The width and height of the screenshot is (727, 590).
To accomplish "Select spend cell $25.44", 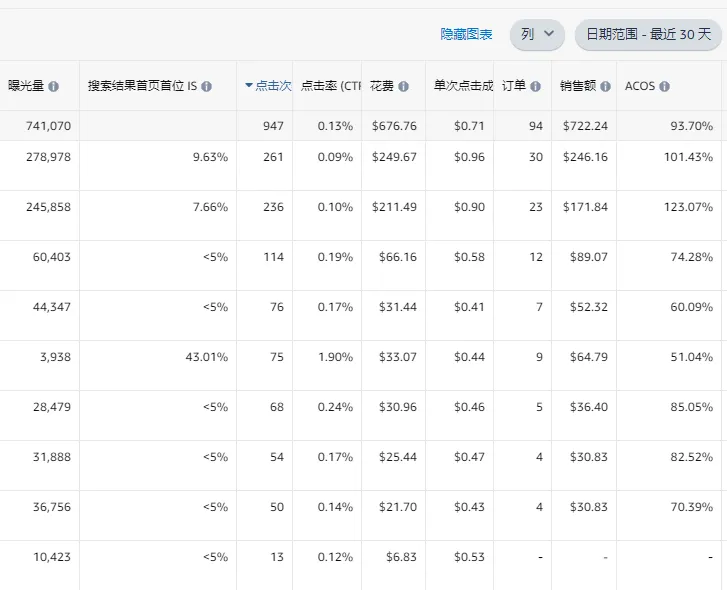I will [x=398, y=457].
